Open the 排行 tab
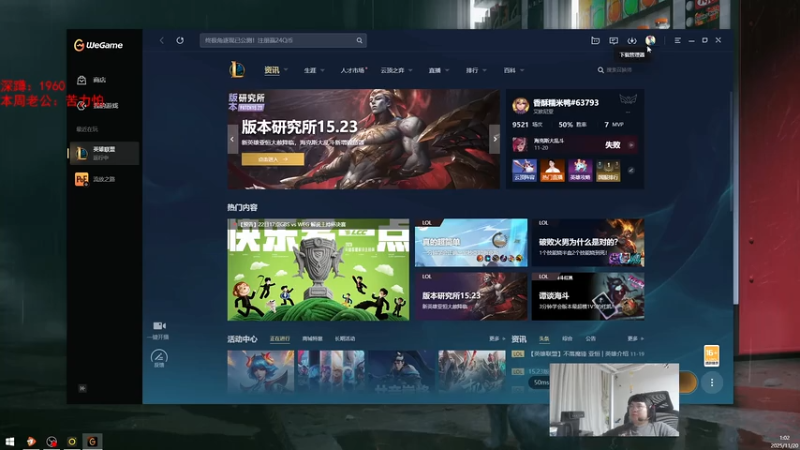The image size is (800, 450). pyautogui.click(x=472, y=70)
